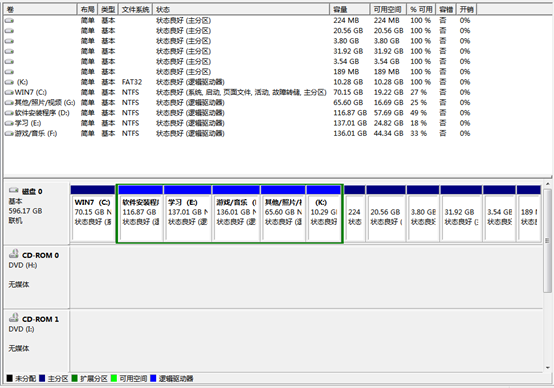
Task: Click the DVD (I:) text under CD-ROM 1
Action: click(21, 329)
